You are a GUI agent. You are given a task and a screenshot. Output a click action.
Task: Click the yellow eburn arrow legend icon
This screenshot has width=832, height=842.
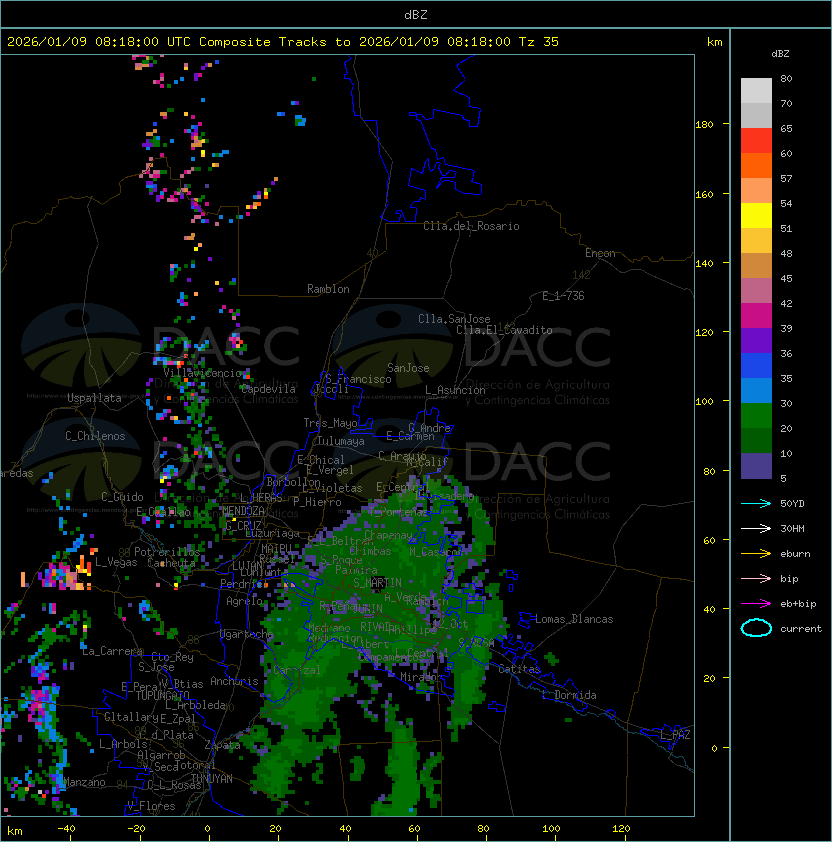756,553
